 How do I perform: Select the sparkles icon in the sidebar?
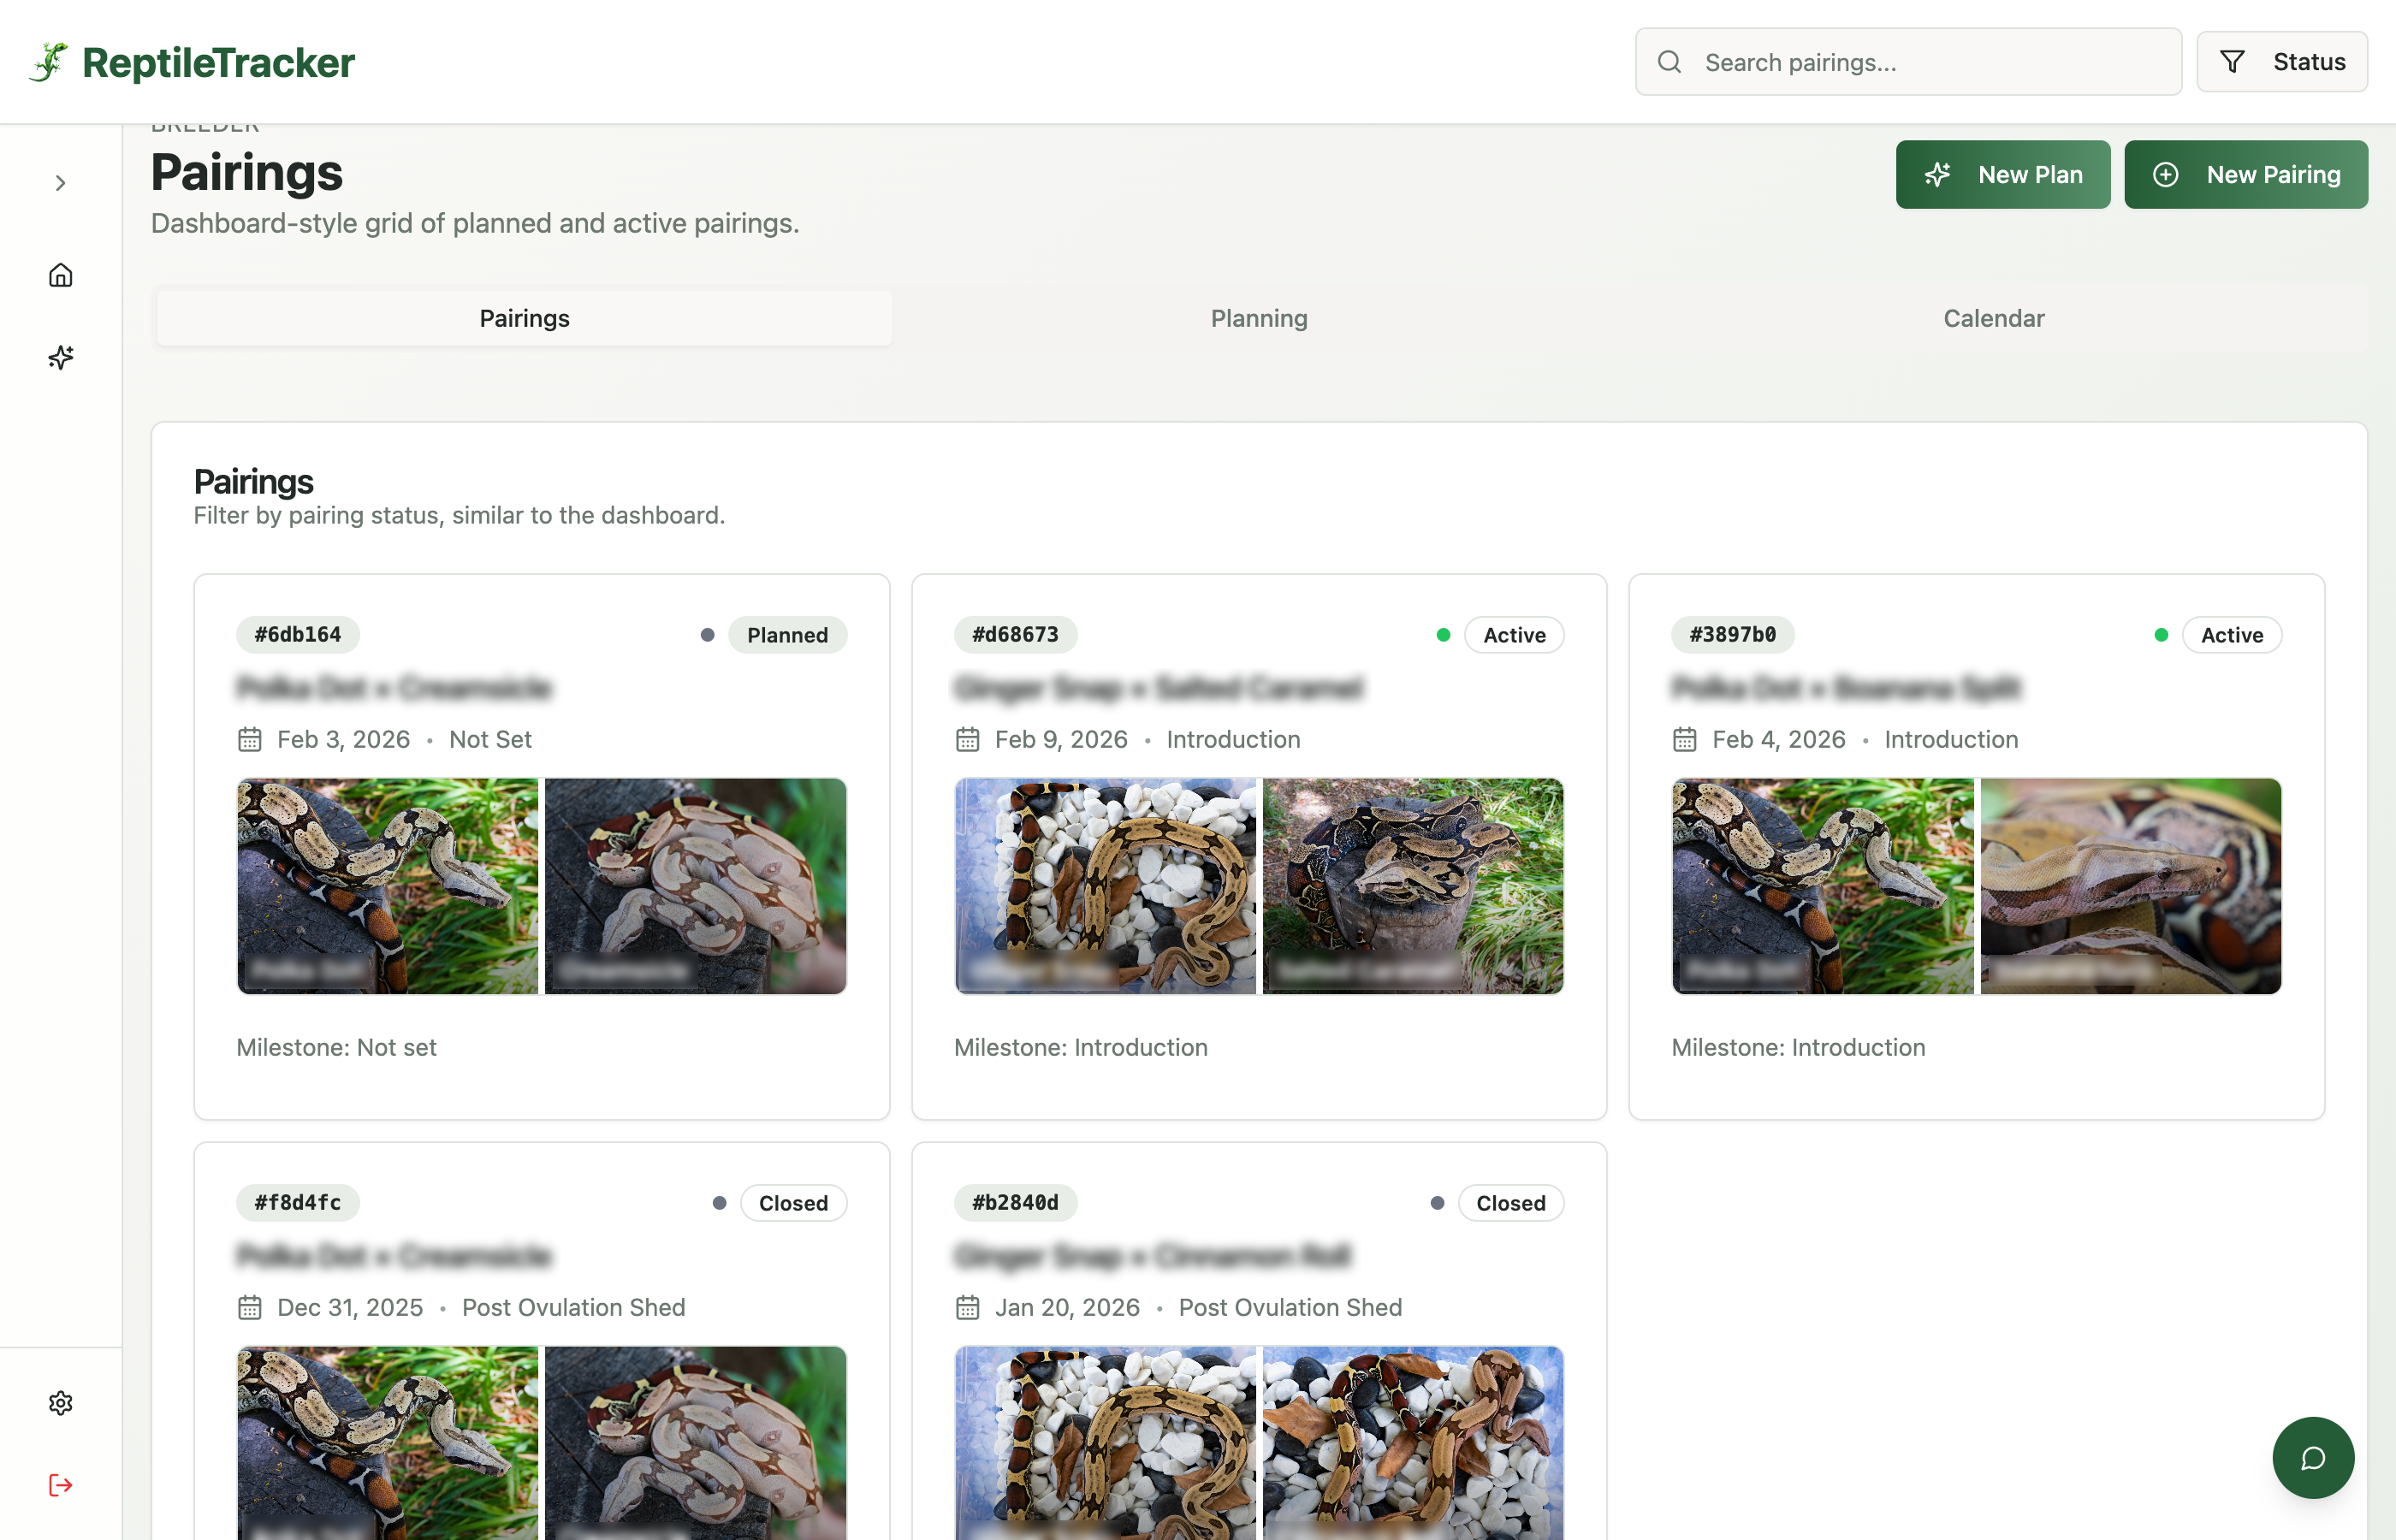[60, 357]
